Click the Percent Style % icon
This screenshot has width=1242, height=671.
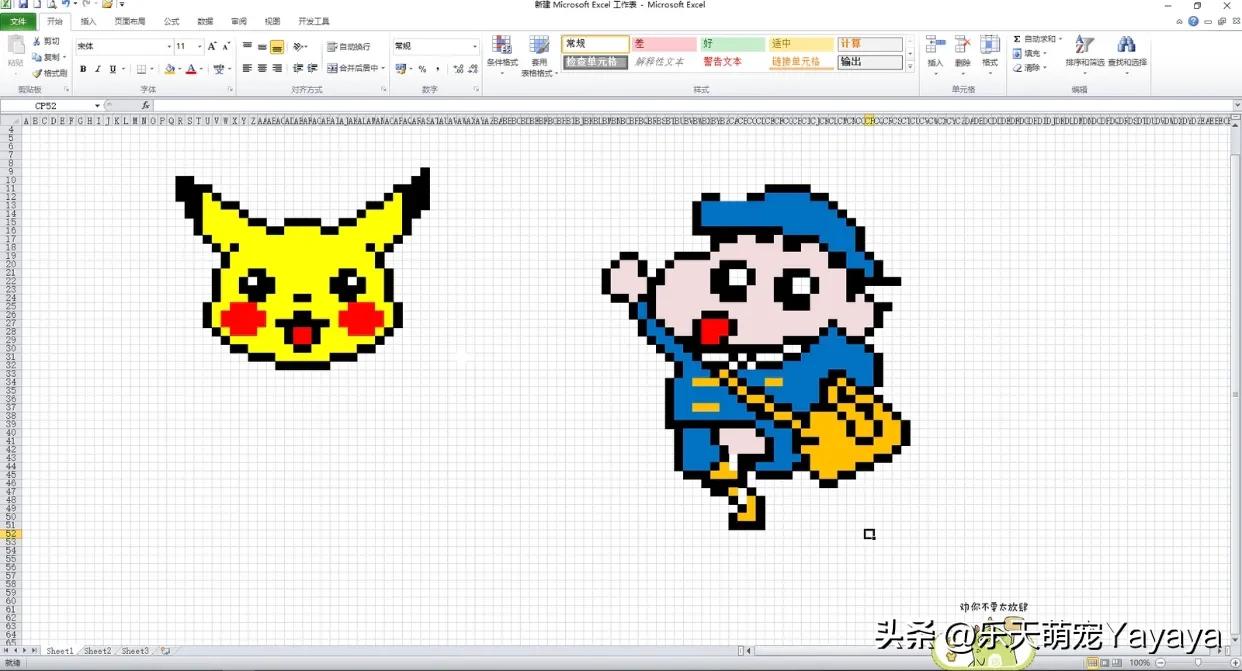[422, 69]
